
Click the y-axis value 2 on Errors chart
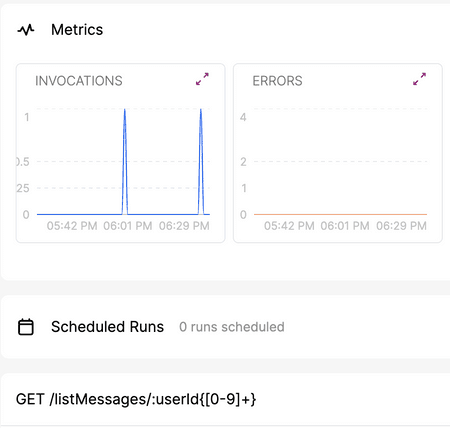(x=243, y=162)
